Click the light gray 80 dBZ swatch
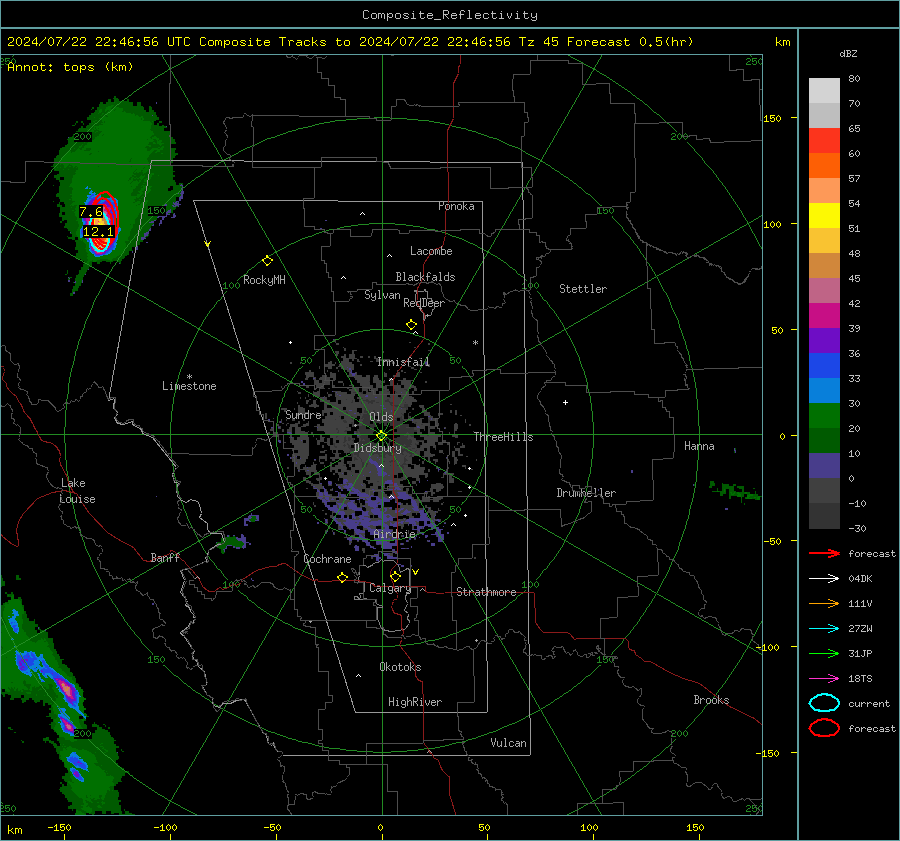Image resolution: width=900 pixels, height=841 pixels. click(x=824, y=90)
